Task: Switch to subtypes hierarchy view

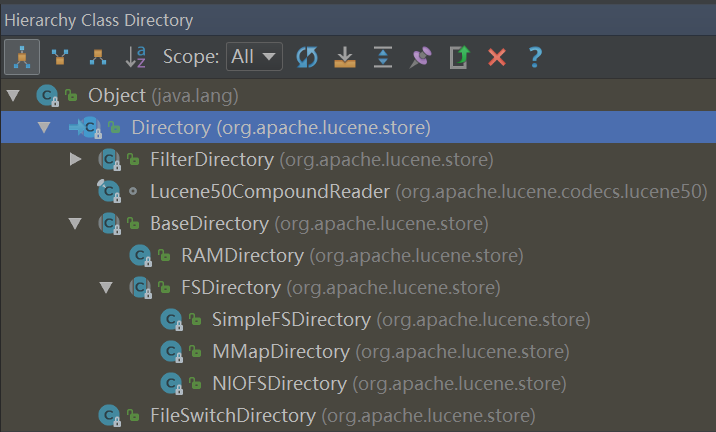Action: point(97,57)
